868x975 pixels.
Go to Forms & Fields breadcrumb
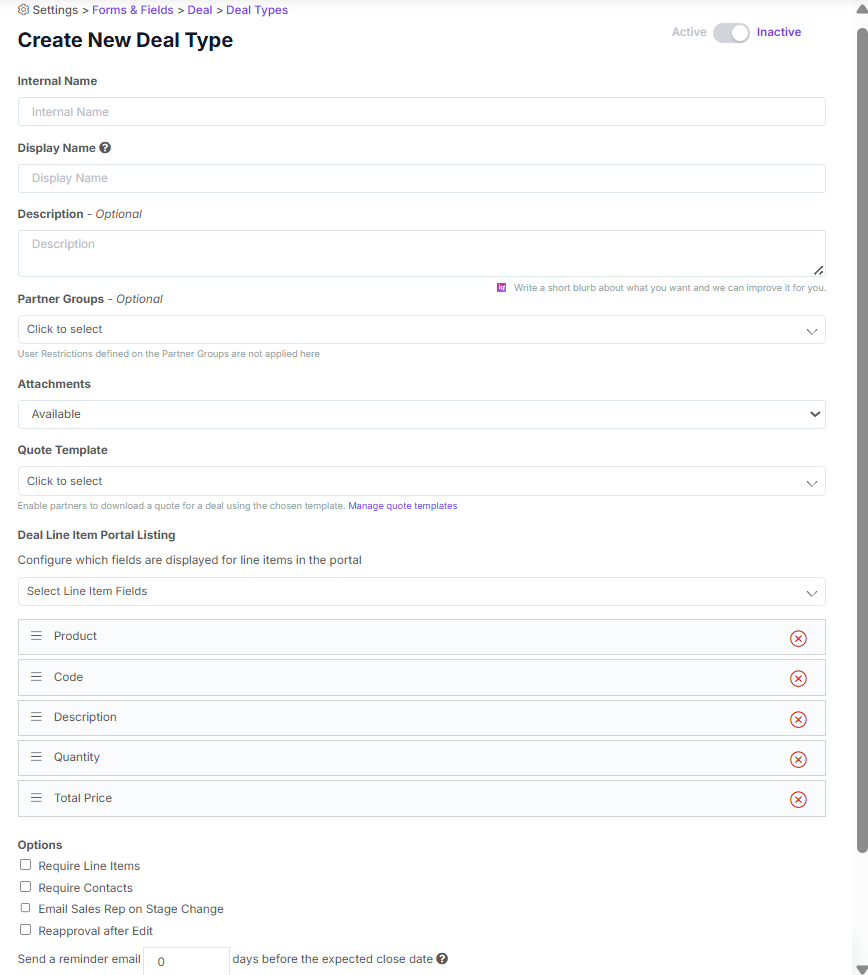point(132,10)
